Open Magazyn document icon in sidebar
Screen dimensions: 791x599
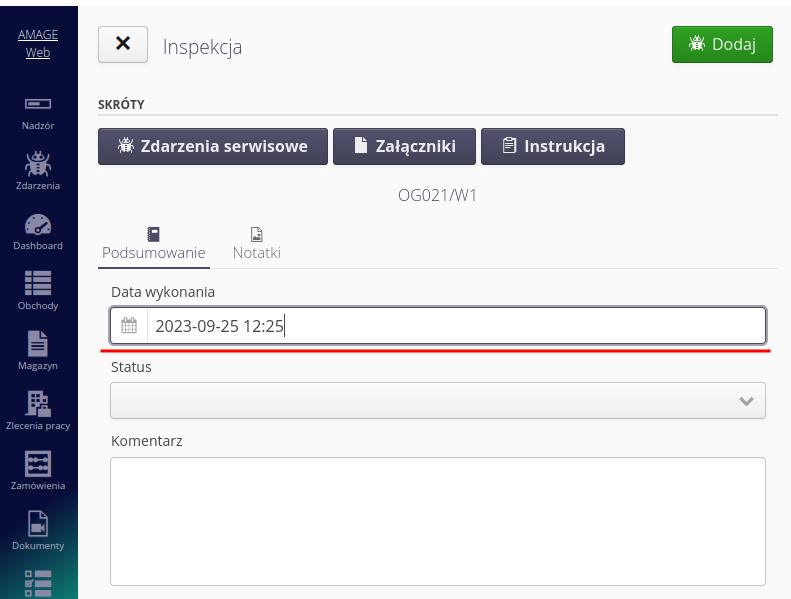point(38,350)
